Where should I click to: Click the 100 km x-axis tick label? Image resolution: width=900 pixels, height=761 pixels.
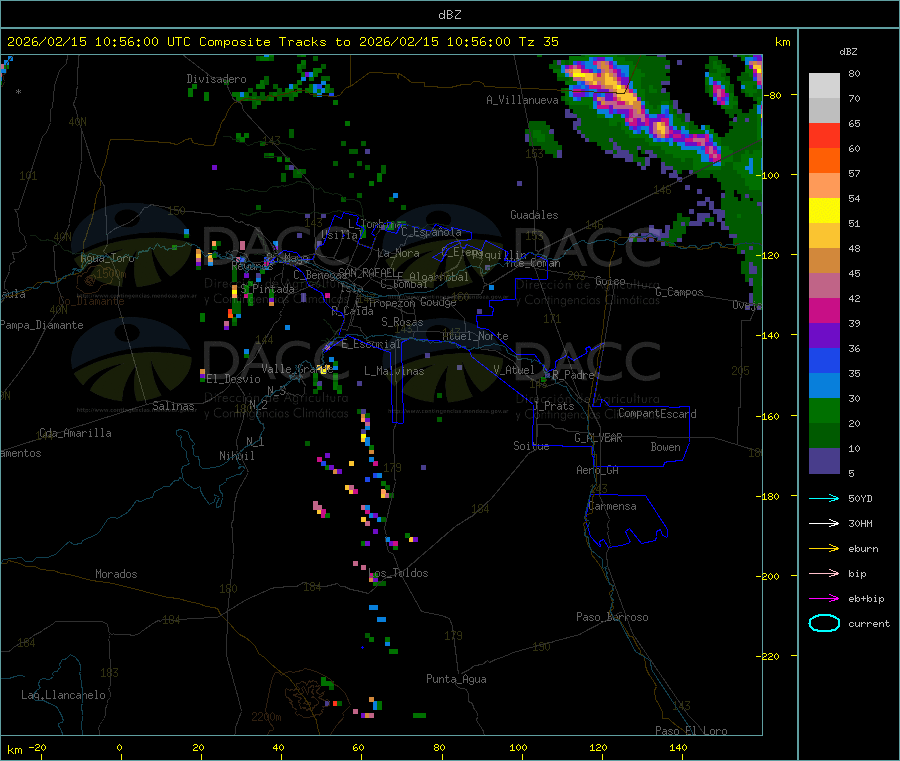[x=518, y=747]
